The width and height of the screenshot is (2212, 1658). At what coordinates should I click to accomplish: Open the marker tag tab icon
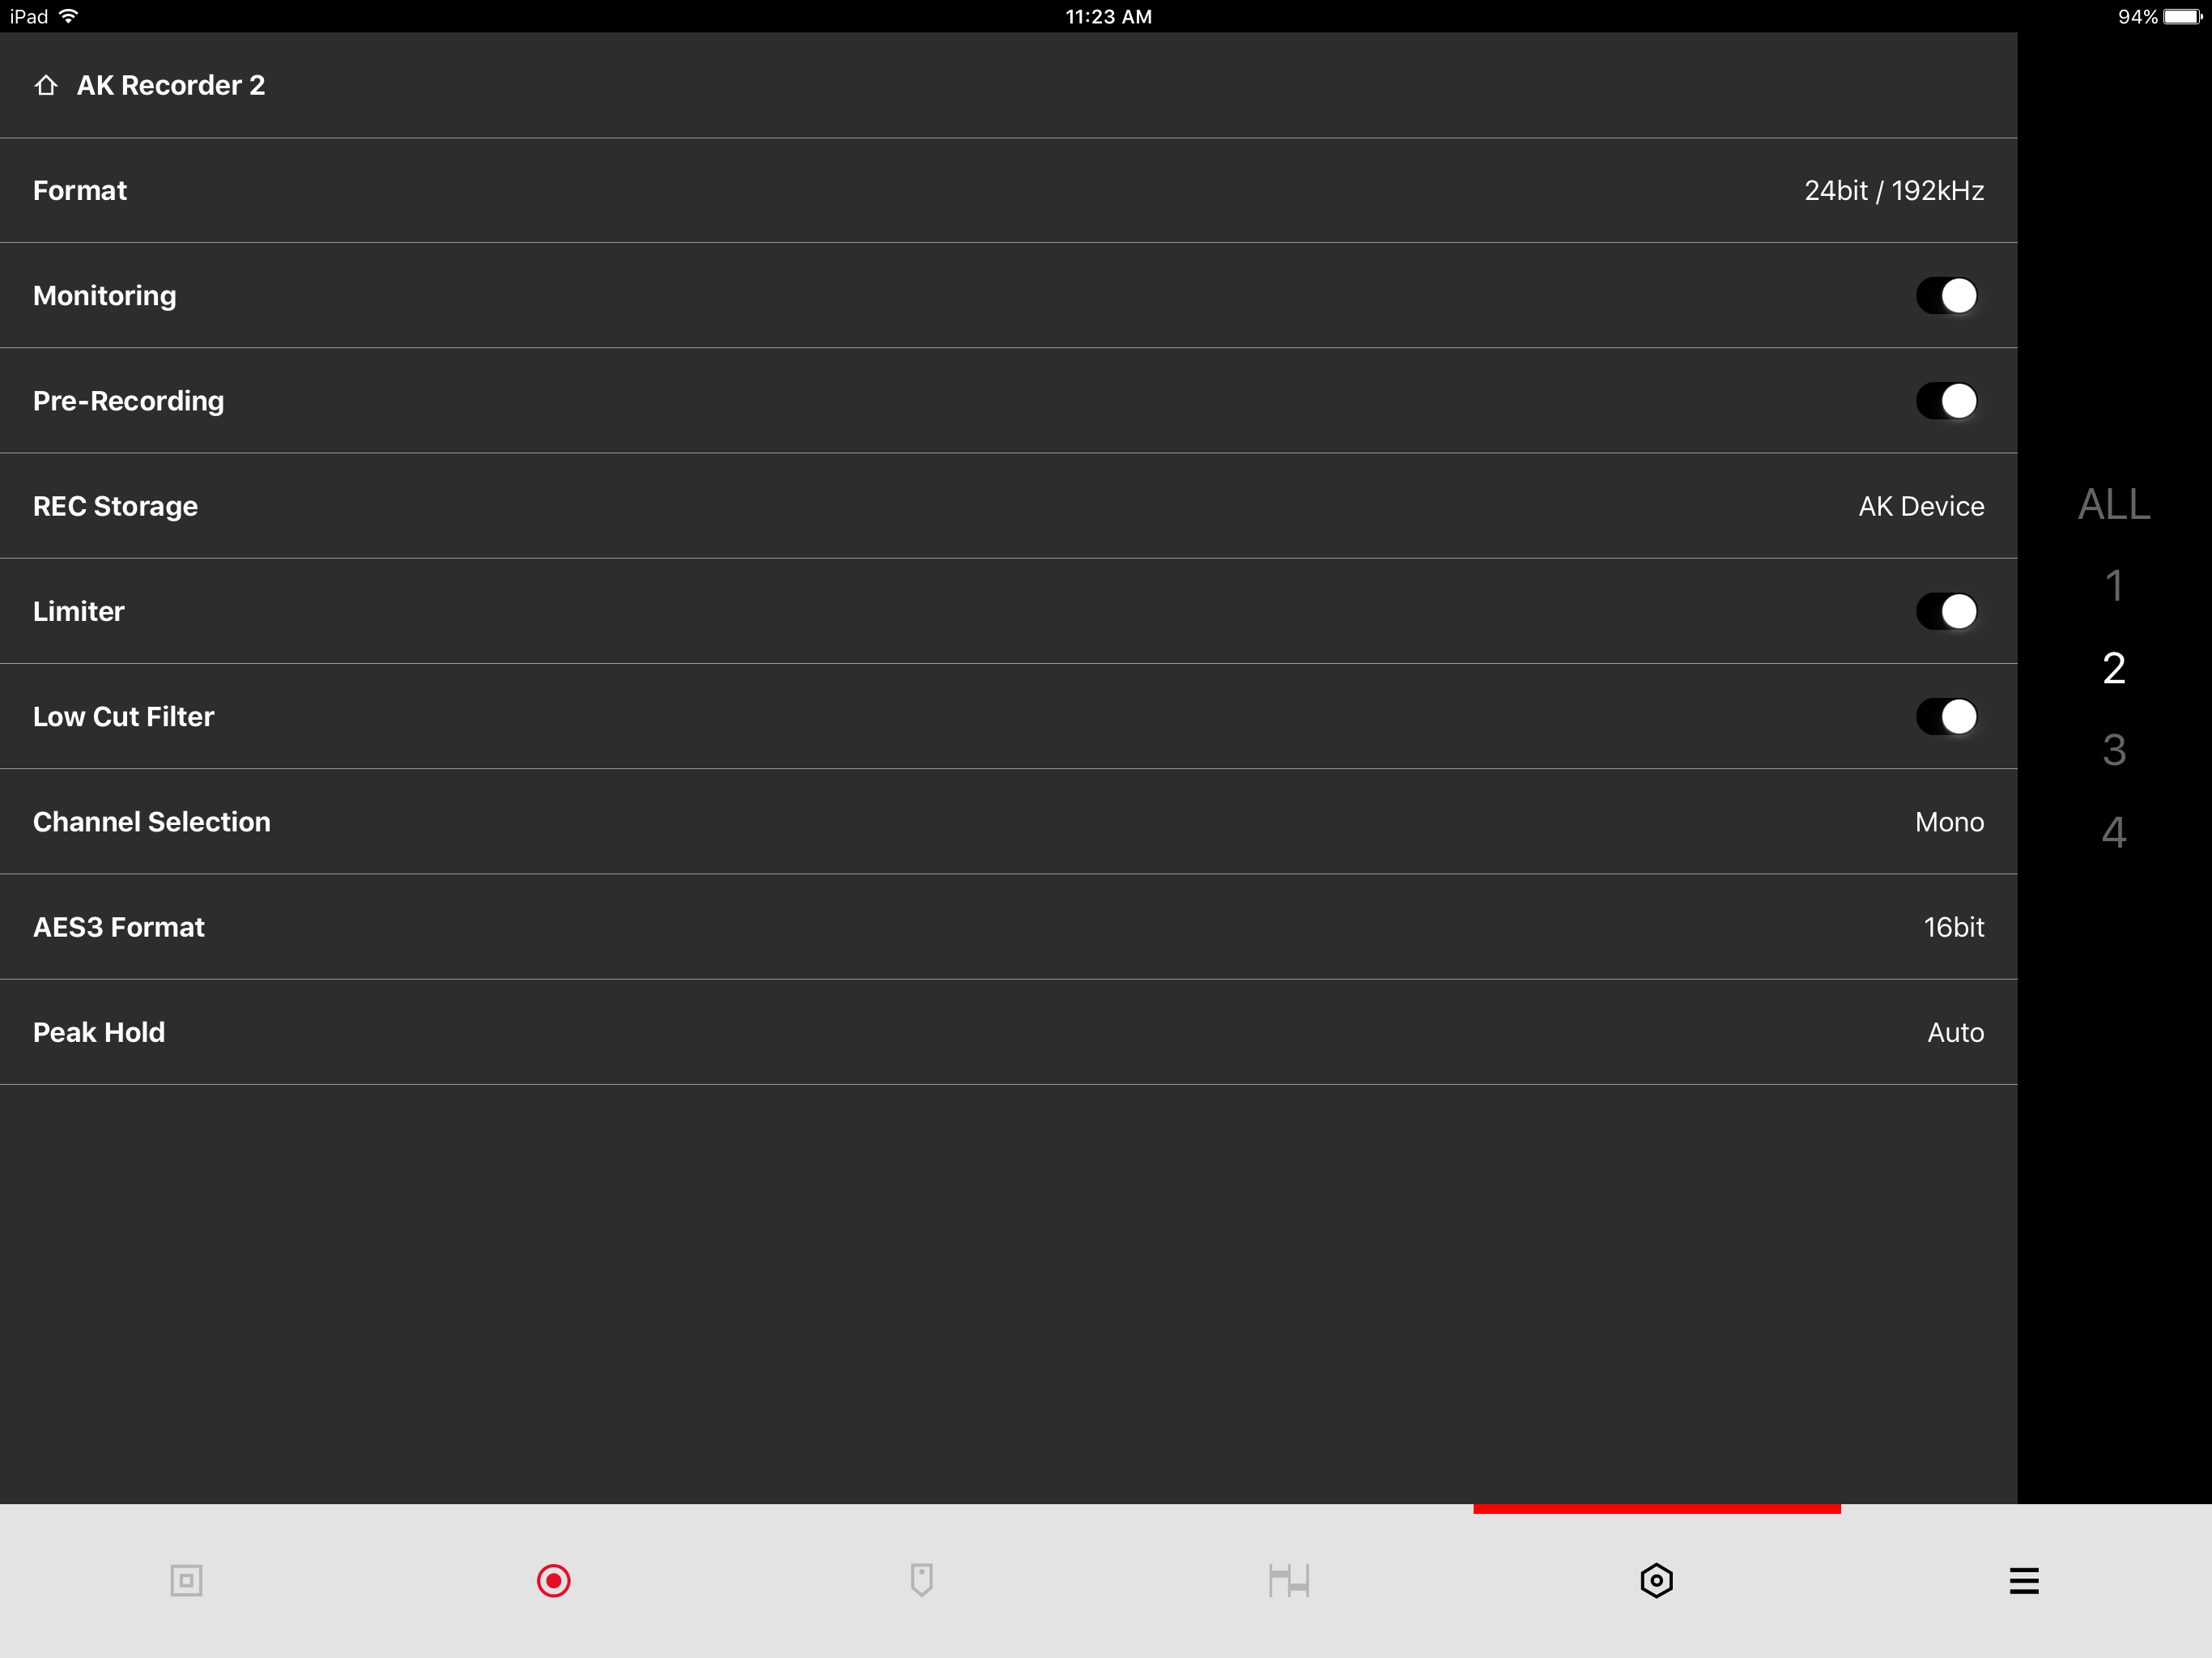point(922,1580)
